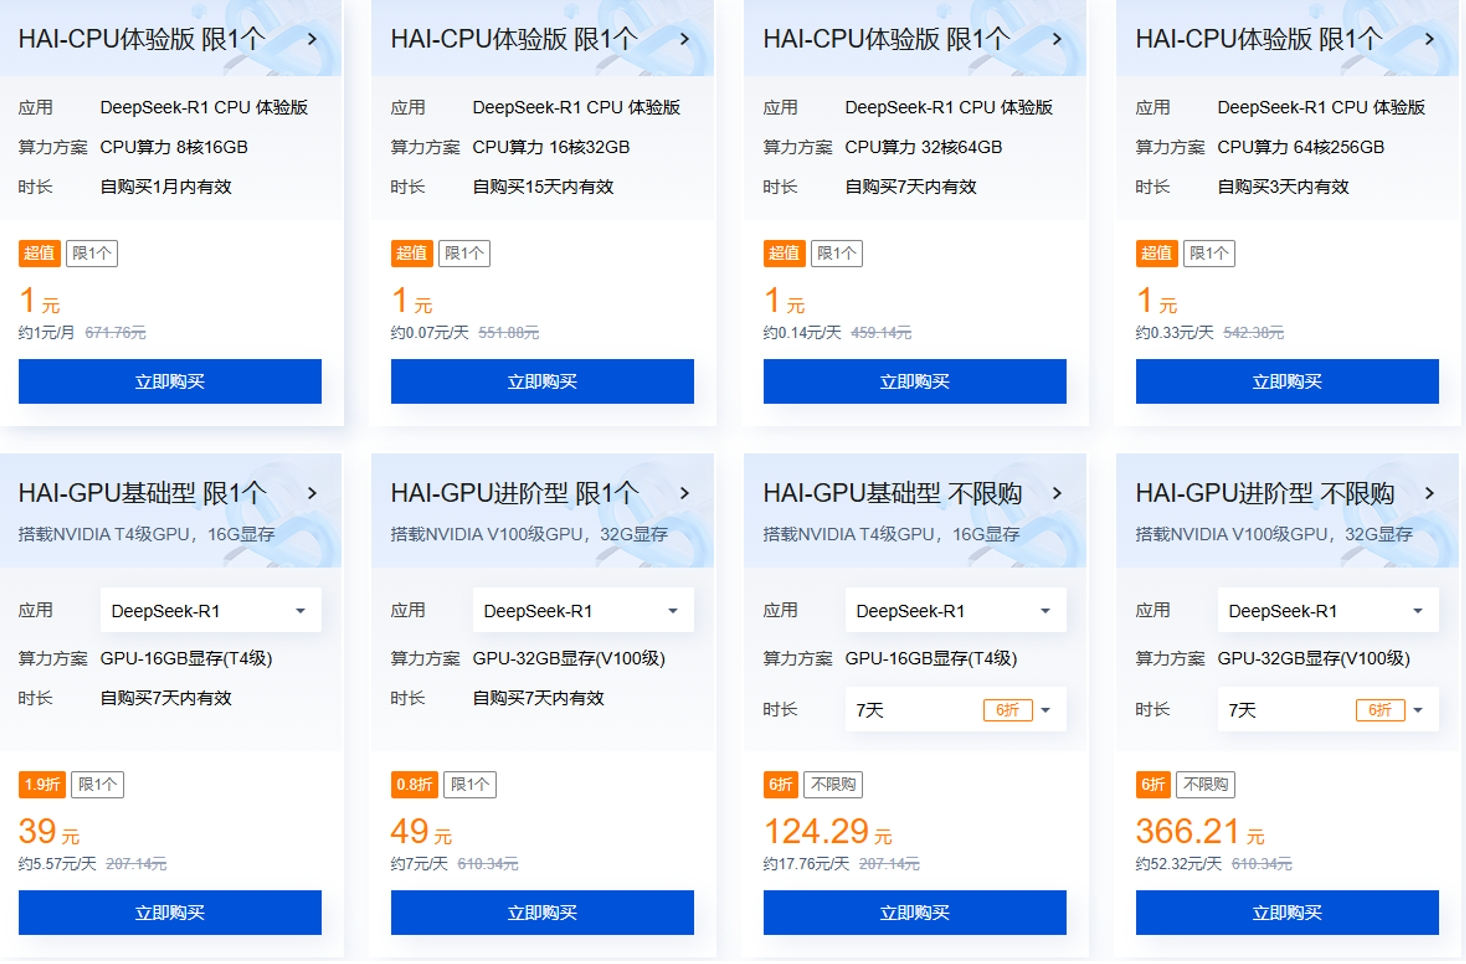Click text 约17.76元/天
The image size is (1466, 964).
(806, 863)
